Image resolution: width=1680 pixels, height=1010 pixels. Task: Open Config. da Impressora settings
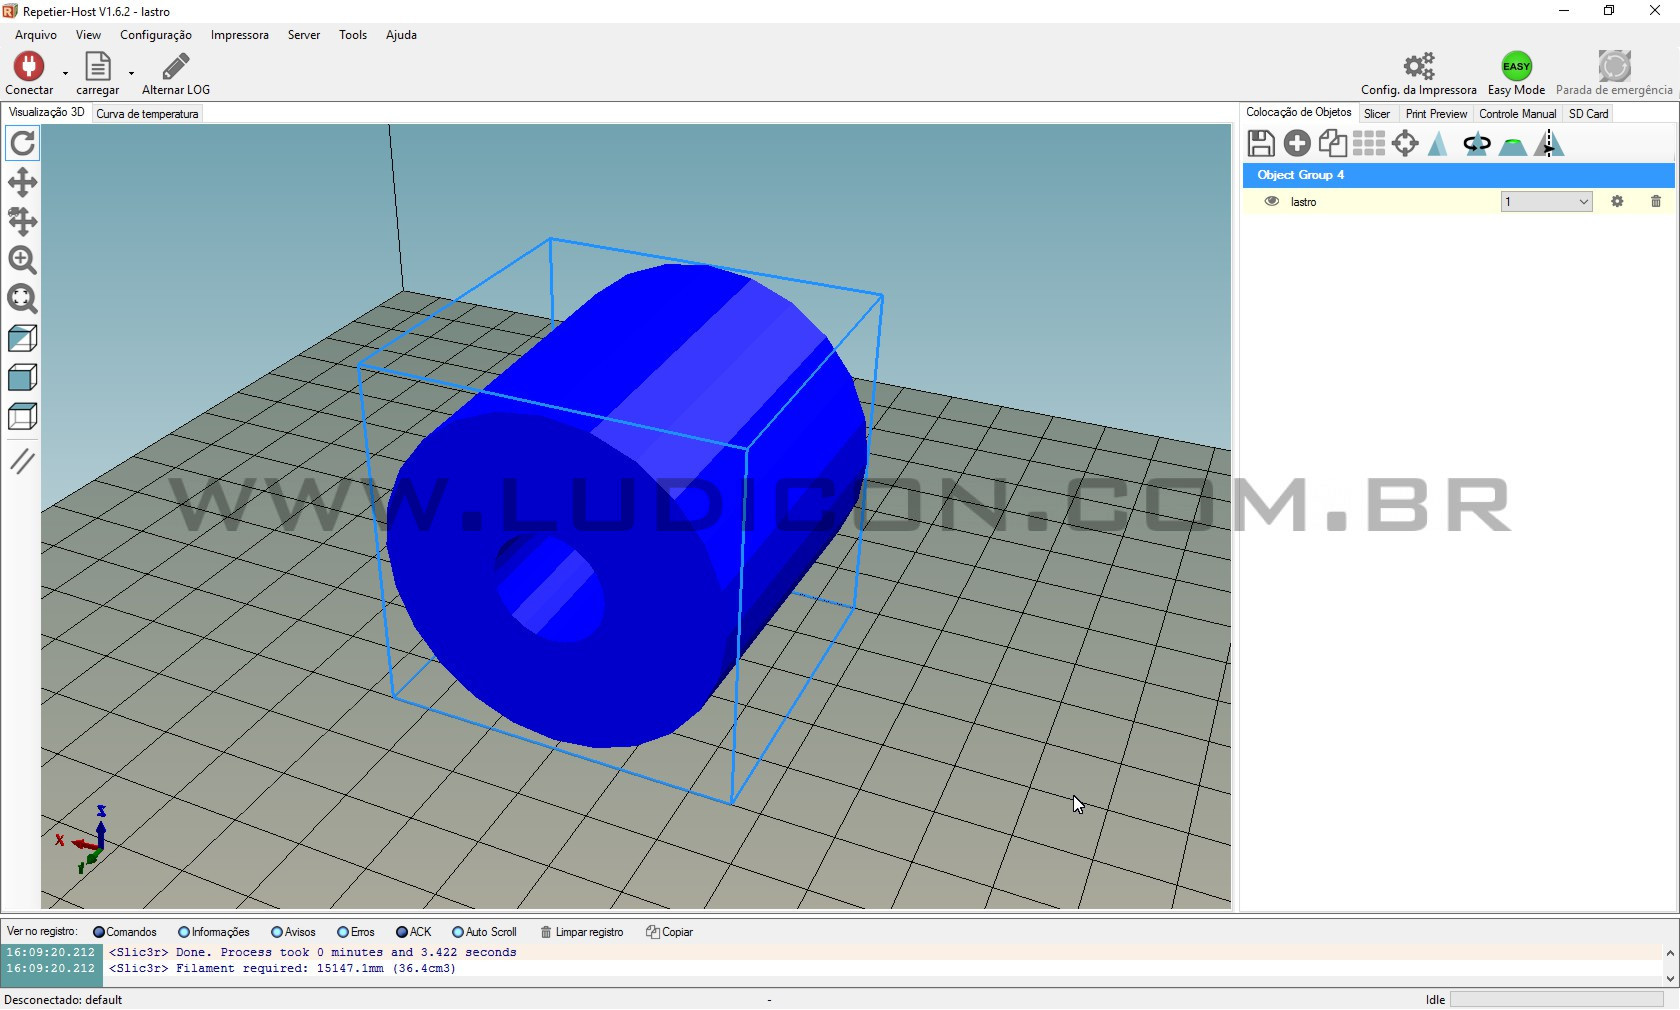coord(1418,74)
